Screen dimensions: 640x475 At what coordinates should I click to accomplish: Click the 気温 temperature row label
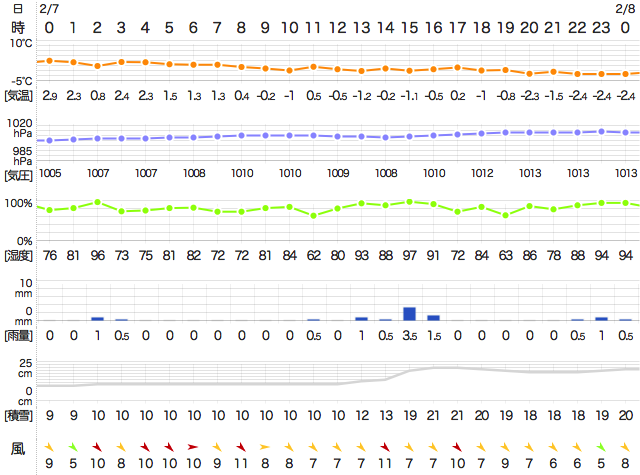19,97
